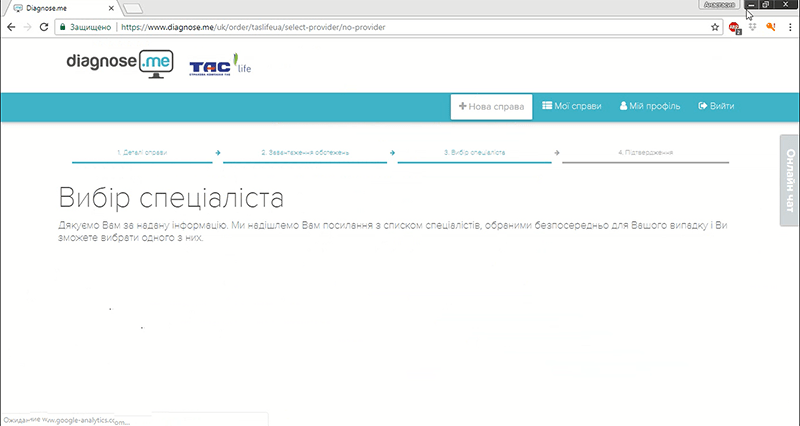Click the green lock security icon
This screenshot has width=800, height=426.
click(x=62, y=27)
